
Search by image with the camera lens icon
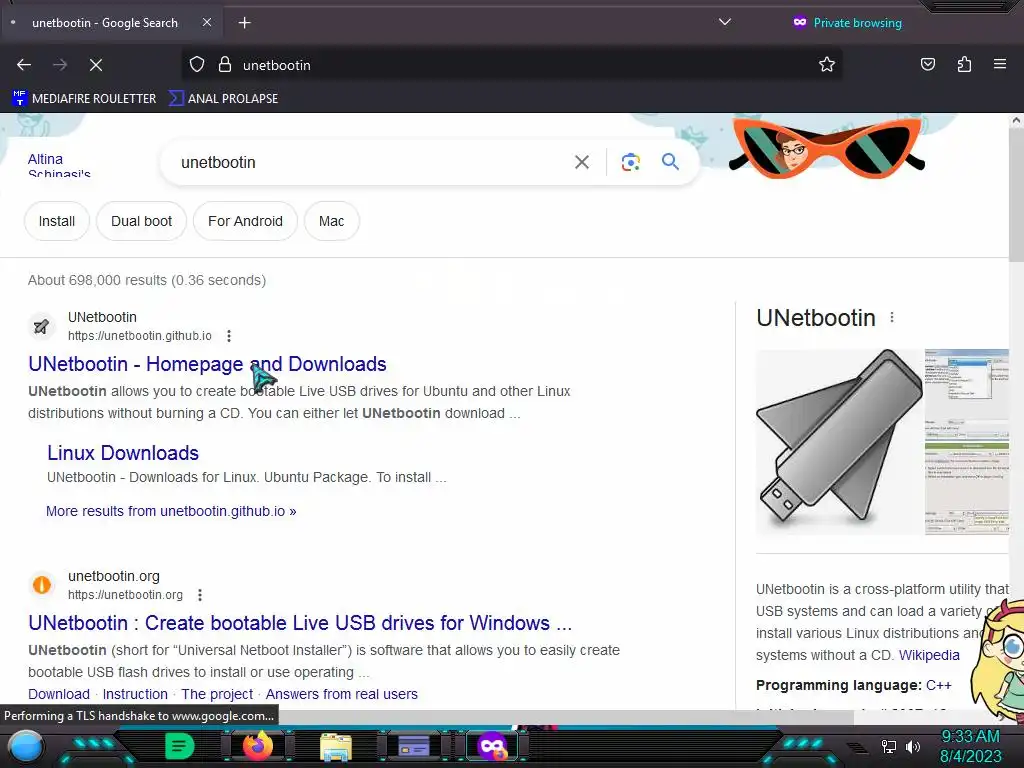coord(630,162)
